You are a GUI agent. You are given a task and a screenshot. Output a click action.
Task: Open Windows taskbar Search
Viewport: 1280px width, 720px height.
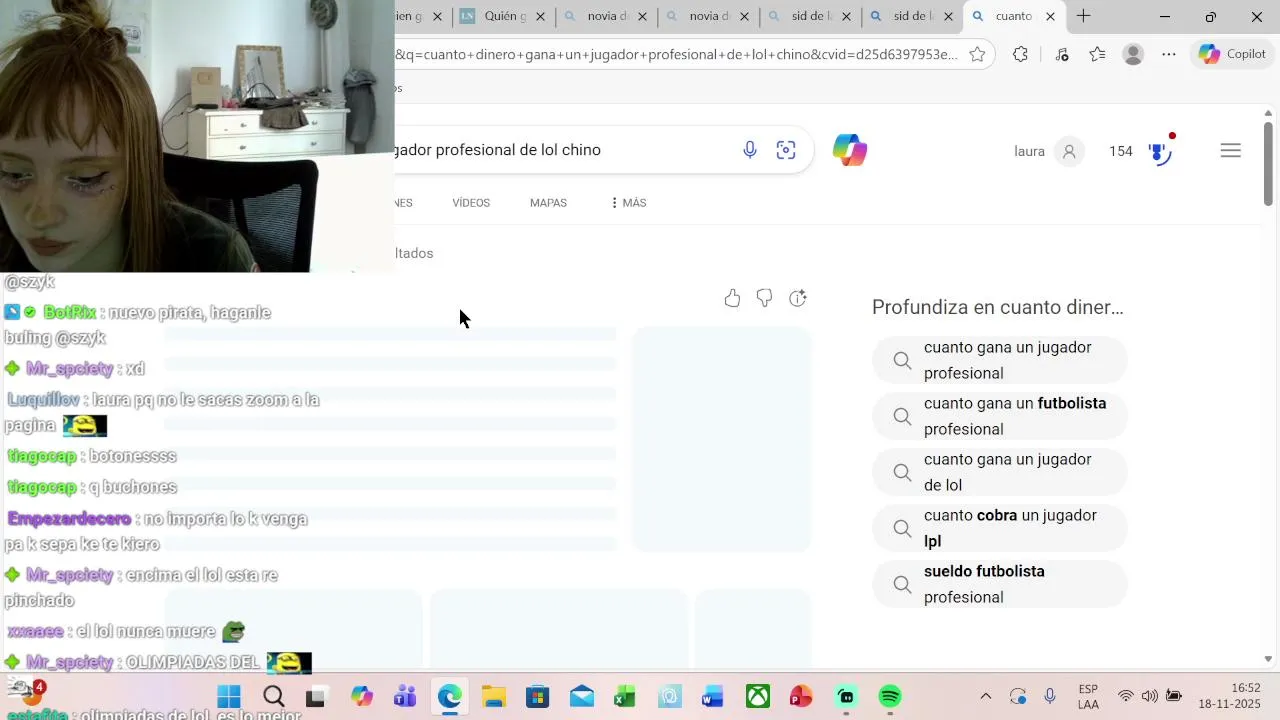pos(273,697)
